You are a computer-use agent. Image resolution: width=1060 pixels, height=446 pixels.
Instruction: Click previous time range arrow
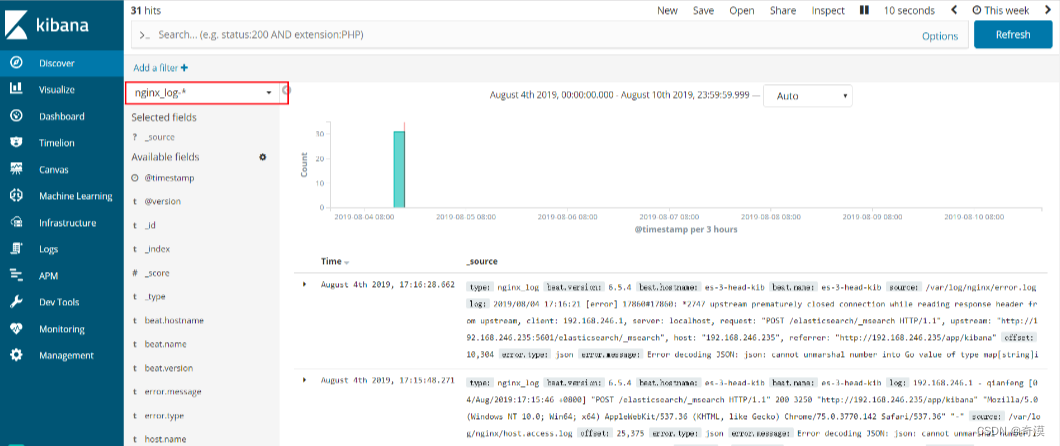click(x=954, y=10)
